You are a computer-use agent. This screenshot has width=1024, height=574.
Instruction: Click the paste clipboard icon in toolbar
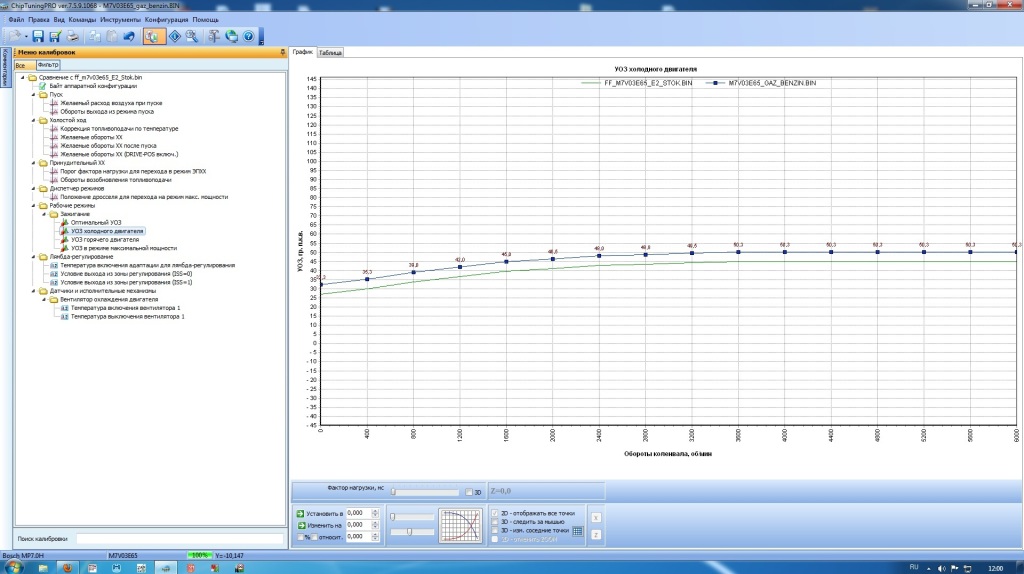pyautogui.click(x=112, y=37)
